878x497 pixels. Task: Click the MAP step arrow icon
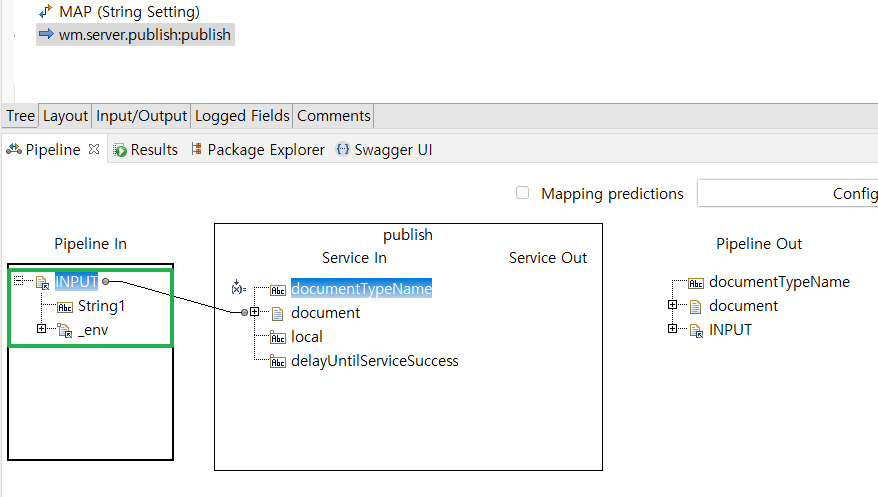(45, 12)
